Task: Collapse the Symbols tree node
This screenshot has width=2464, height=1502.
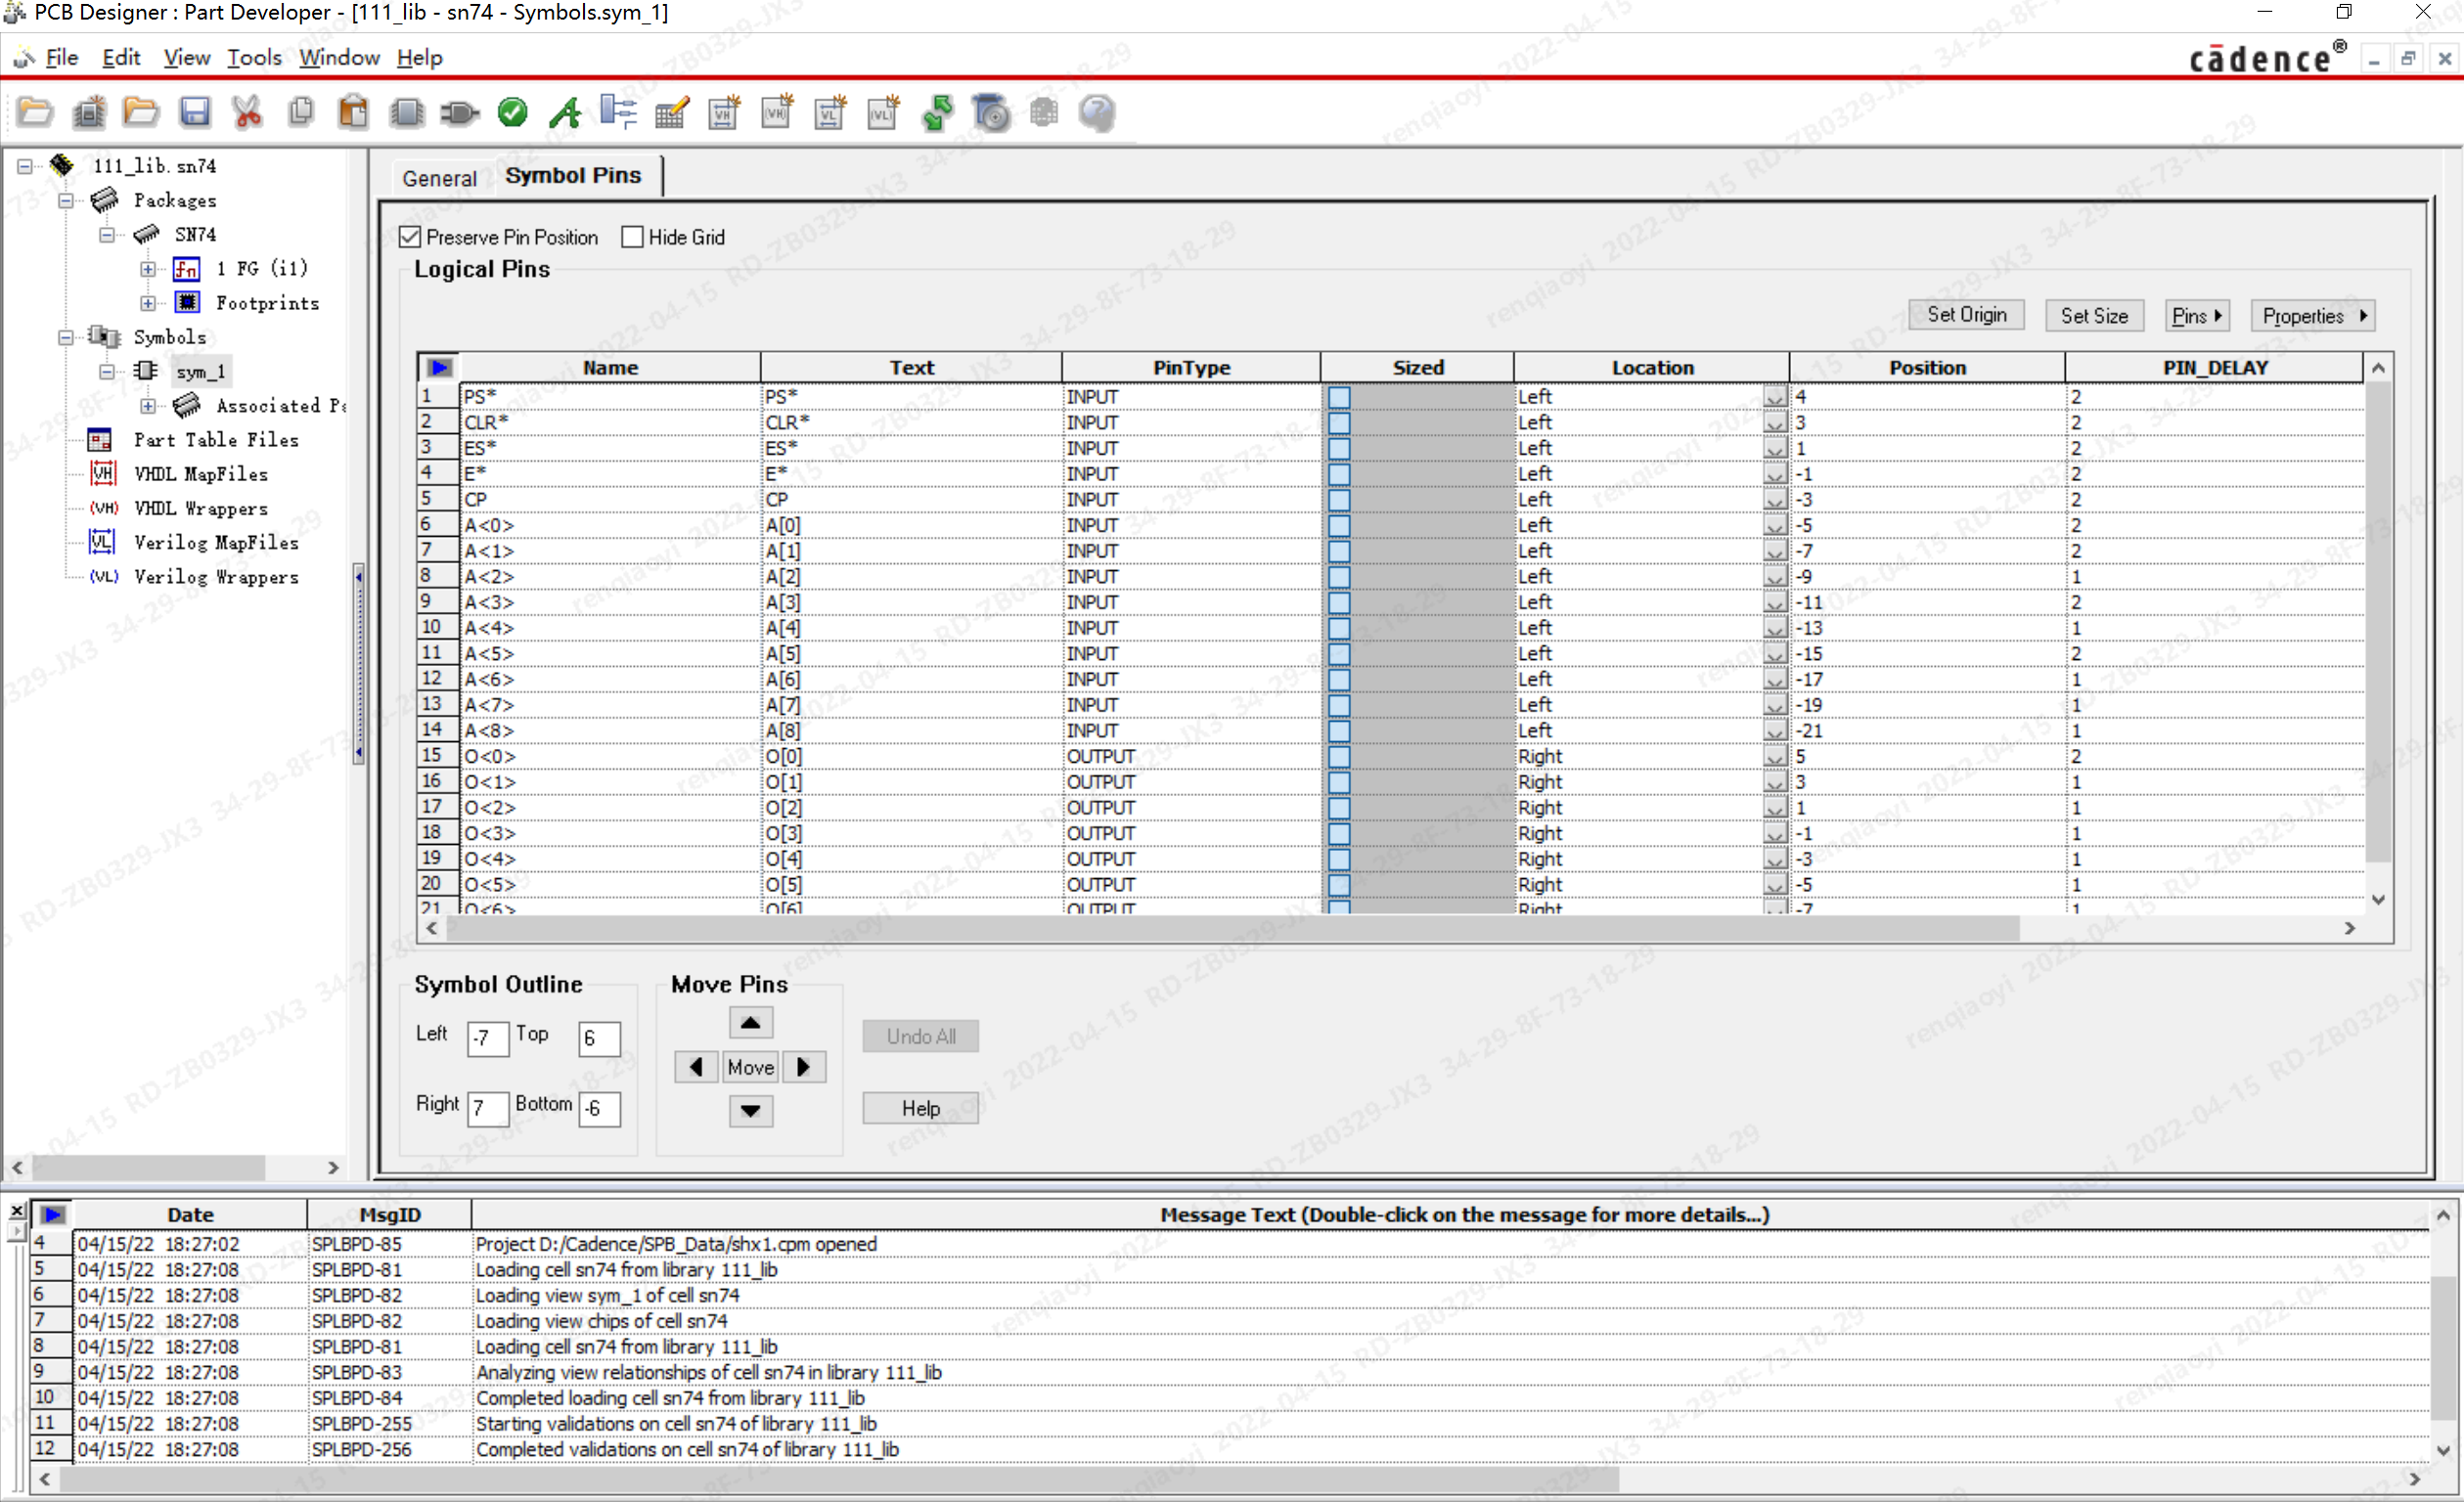Action: click(x=66, y=337)
